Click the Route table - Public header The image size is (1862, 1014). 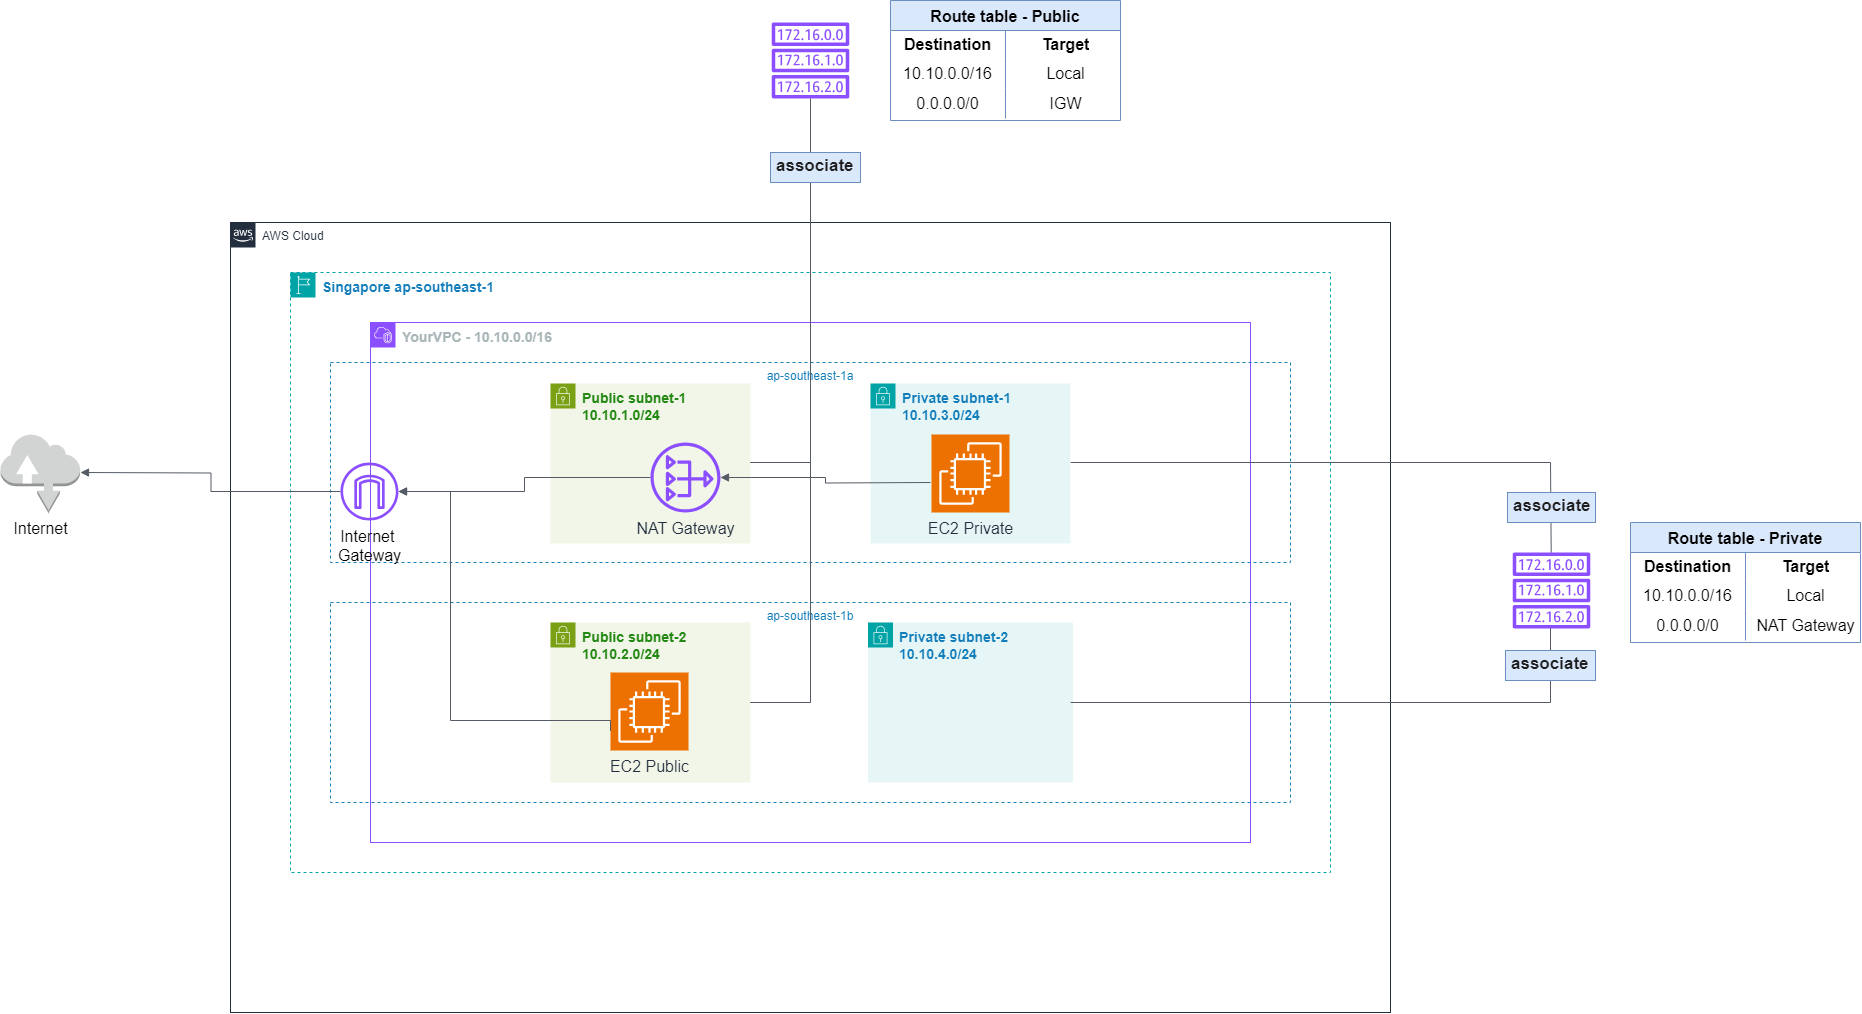pos(1005,16)
